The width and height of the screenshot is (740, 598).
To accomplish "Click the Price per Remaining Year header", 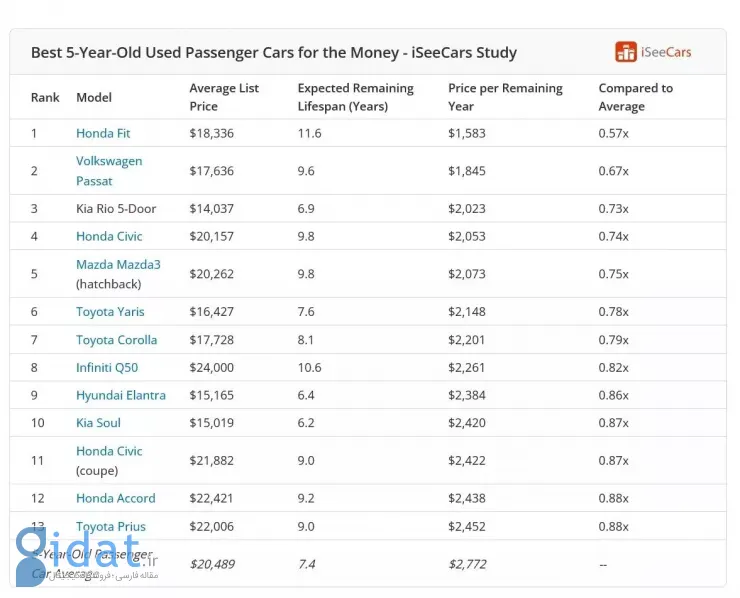I will pos(505,97).
